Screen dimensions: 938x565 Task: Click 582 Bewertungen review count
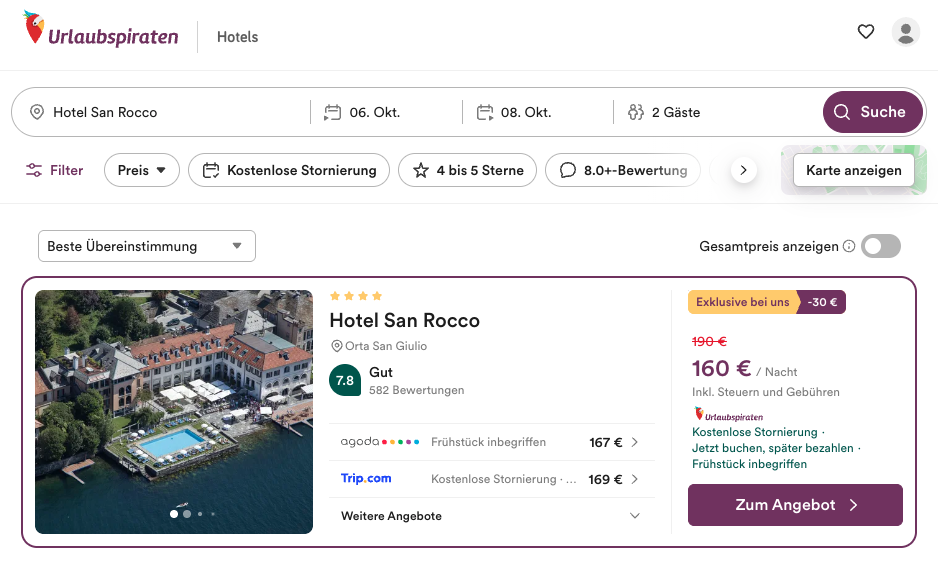click(x=416, y=390)
